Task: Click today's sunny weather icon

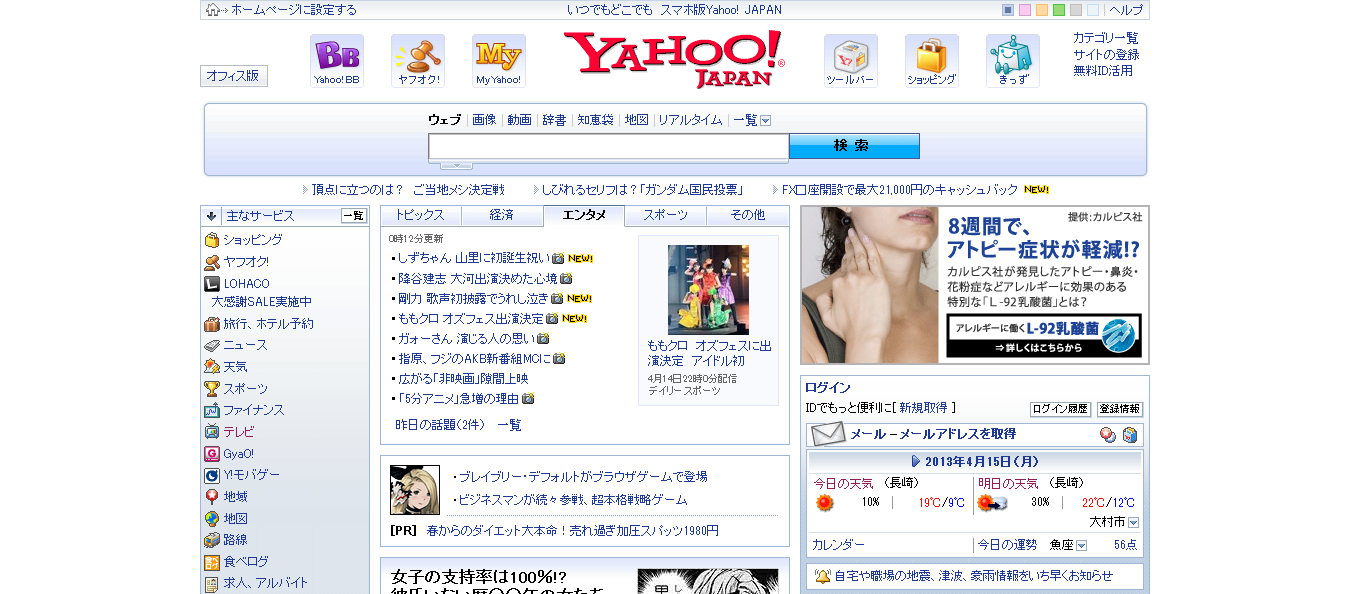Action: [x=824, y=502]
